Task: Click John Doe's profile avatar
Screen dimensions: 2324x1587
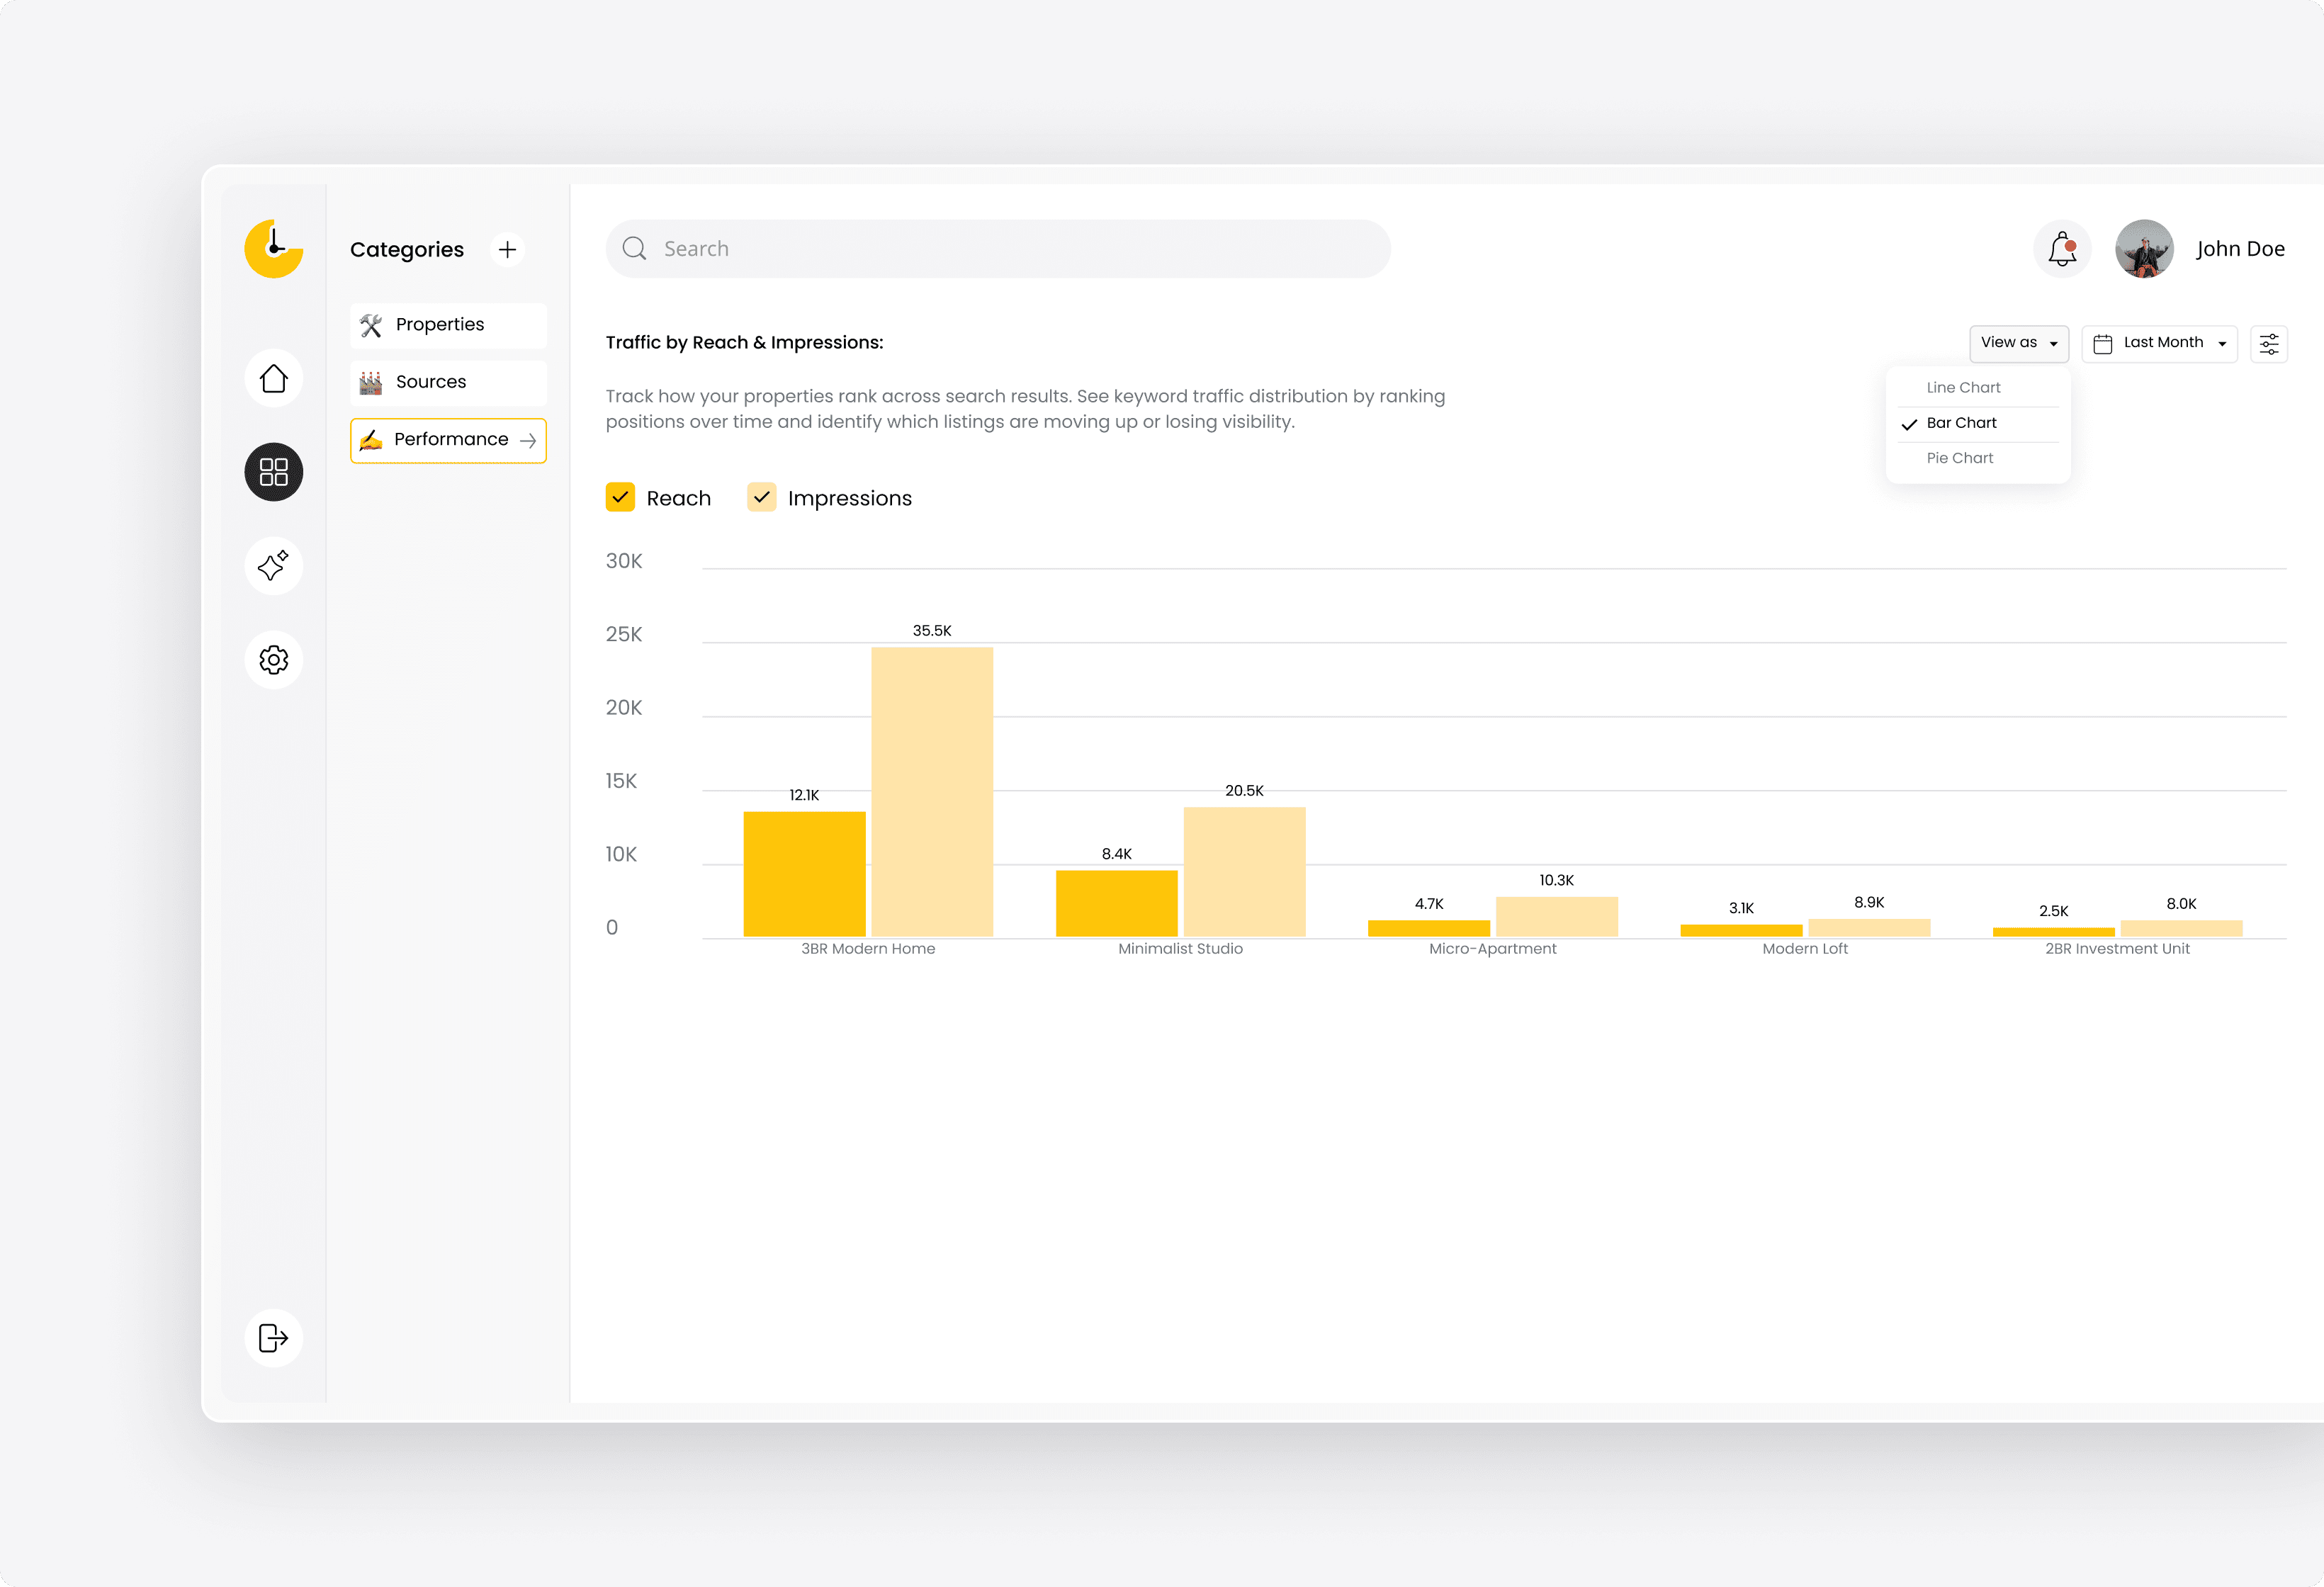Action: point(2144,249)
